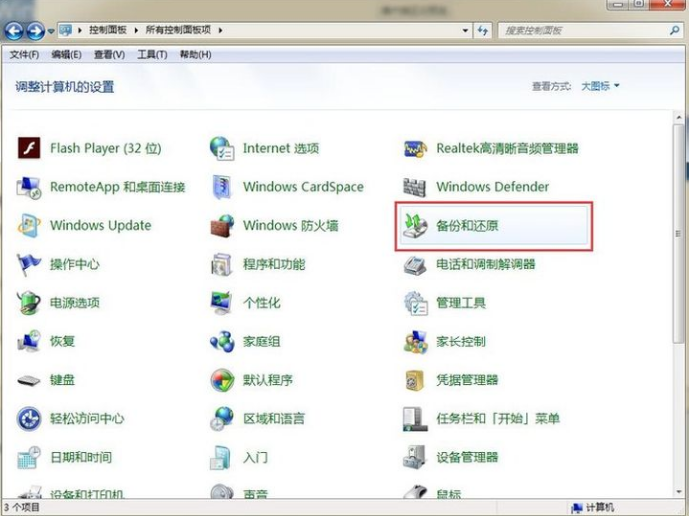This screenshot has width=689, height=516.
Task: Open the recent pages dropdown beside Forward
Action: [x=51, y=31]
